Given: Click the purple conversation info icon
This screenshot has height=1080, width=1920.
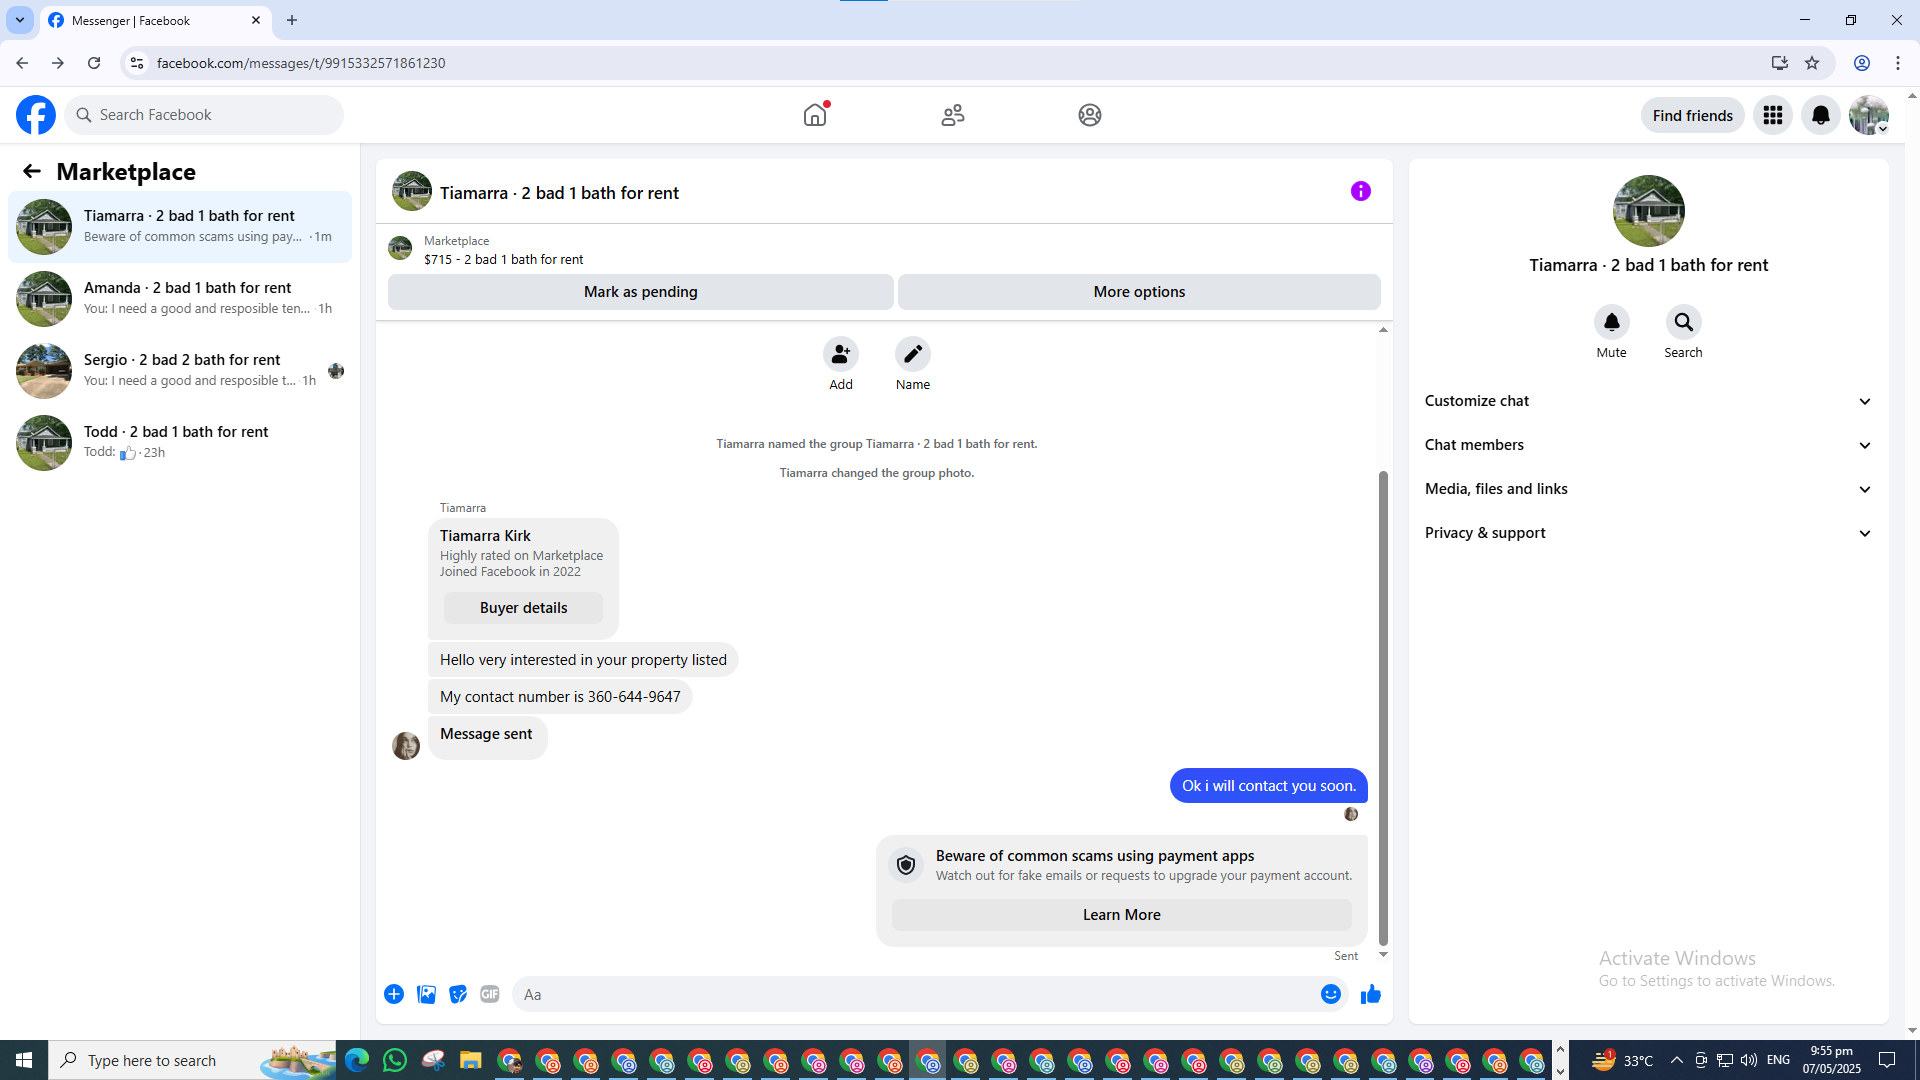Looking at the screenshot, I should 1360,191.
